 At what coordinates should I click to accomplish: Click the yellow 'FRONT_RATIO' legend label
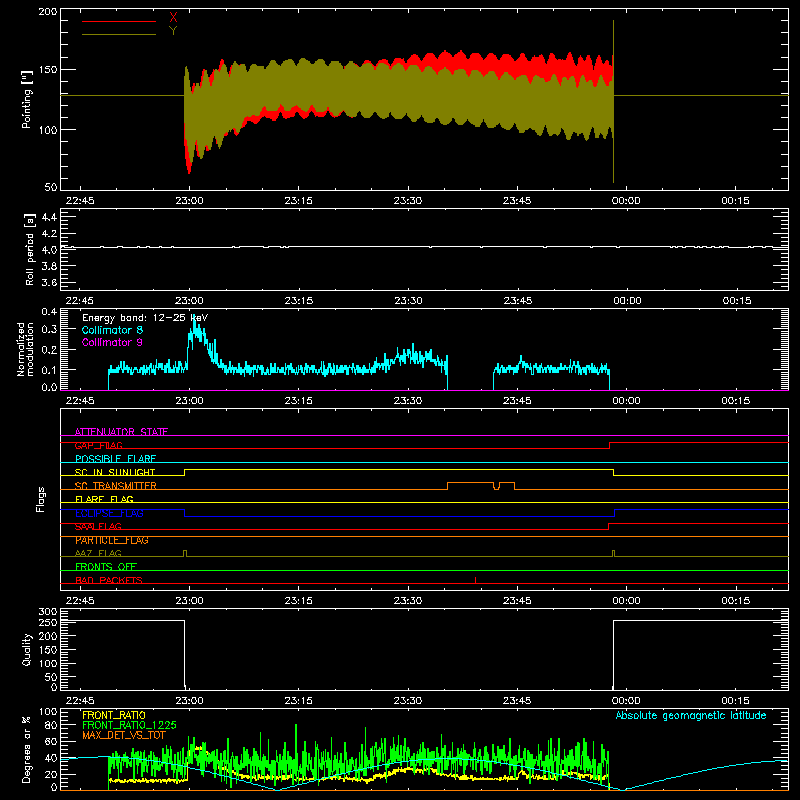114,715
